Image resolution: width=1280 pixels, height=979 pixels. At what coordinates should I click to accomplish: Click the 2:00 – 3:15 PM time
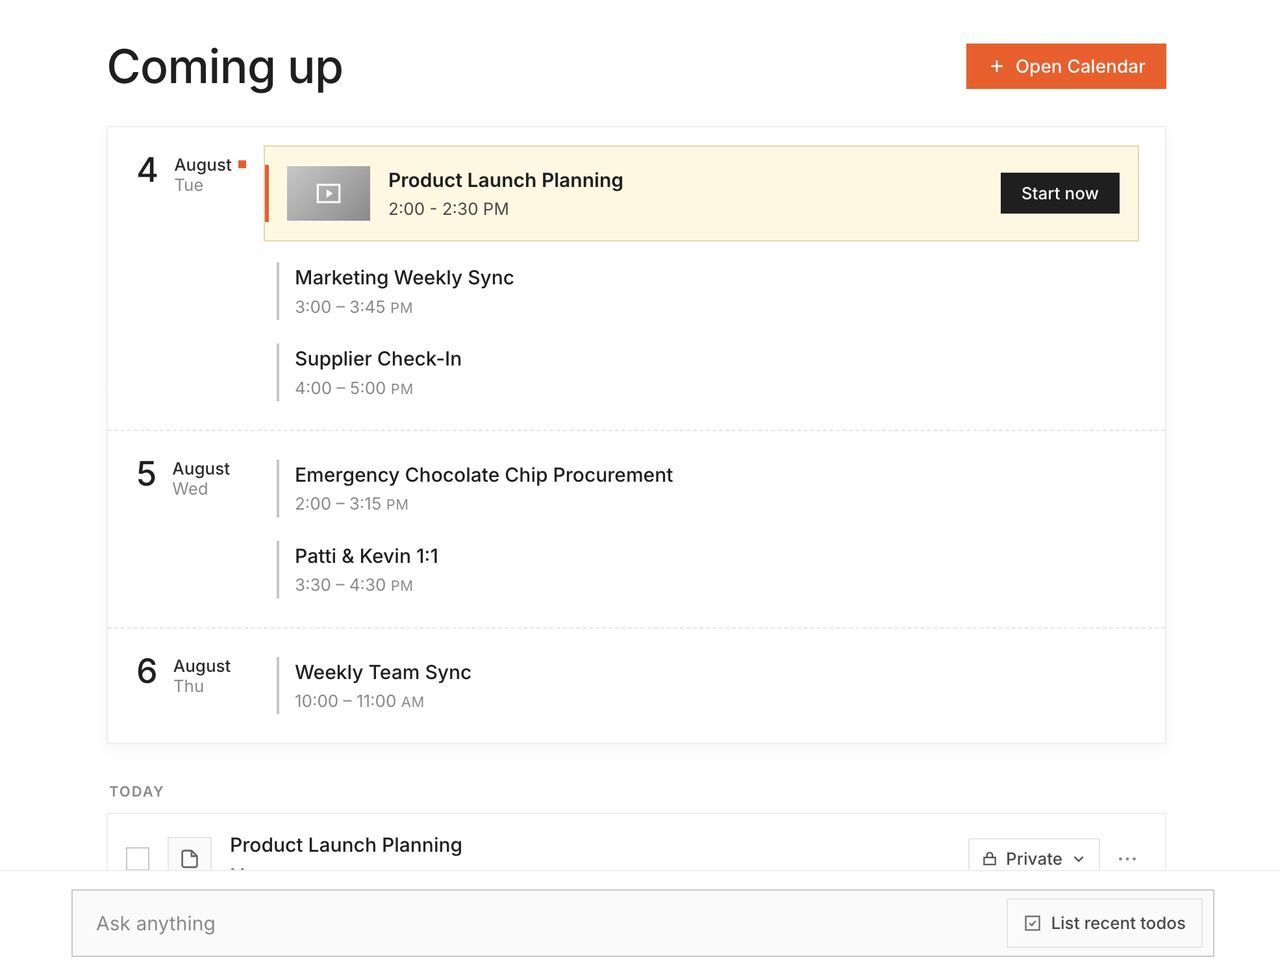coord(352,504)
